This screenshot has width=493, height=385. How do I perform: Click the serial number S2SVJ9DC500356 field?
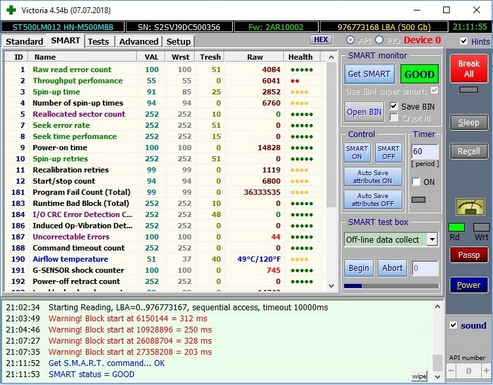(x=179, y=27)
